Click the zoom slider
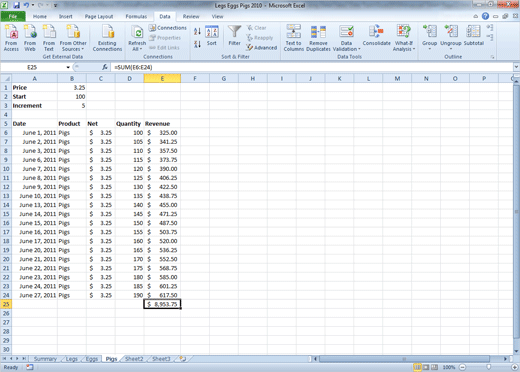520x372 pixels. pyautogui.click(x=489, y=367)
